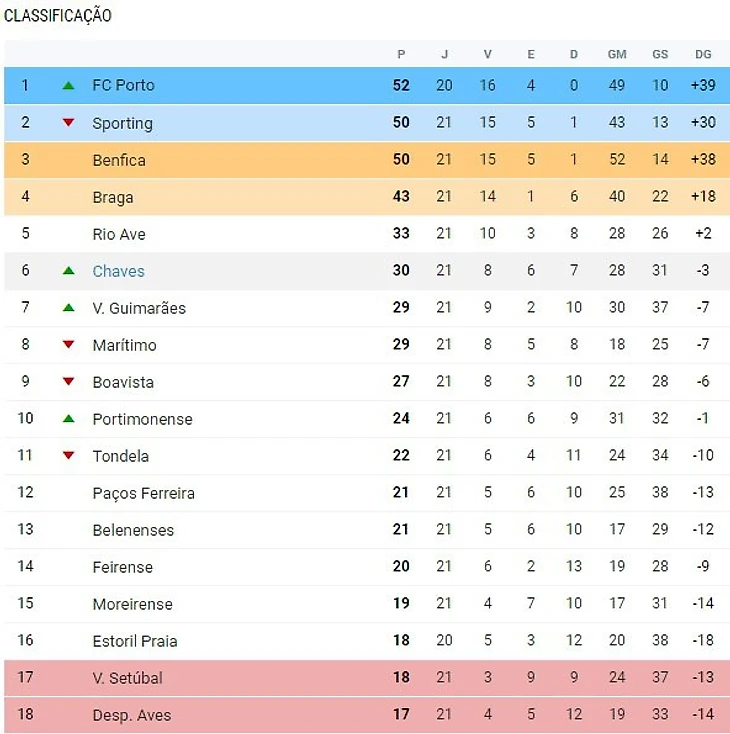Click the green arrow next to V. Guimarães
Image resolution: width=730 pixels, height=734 pixels.
coord(68,308)
